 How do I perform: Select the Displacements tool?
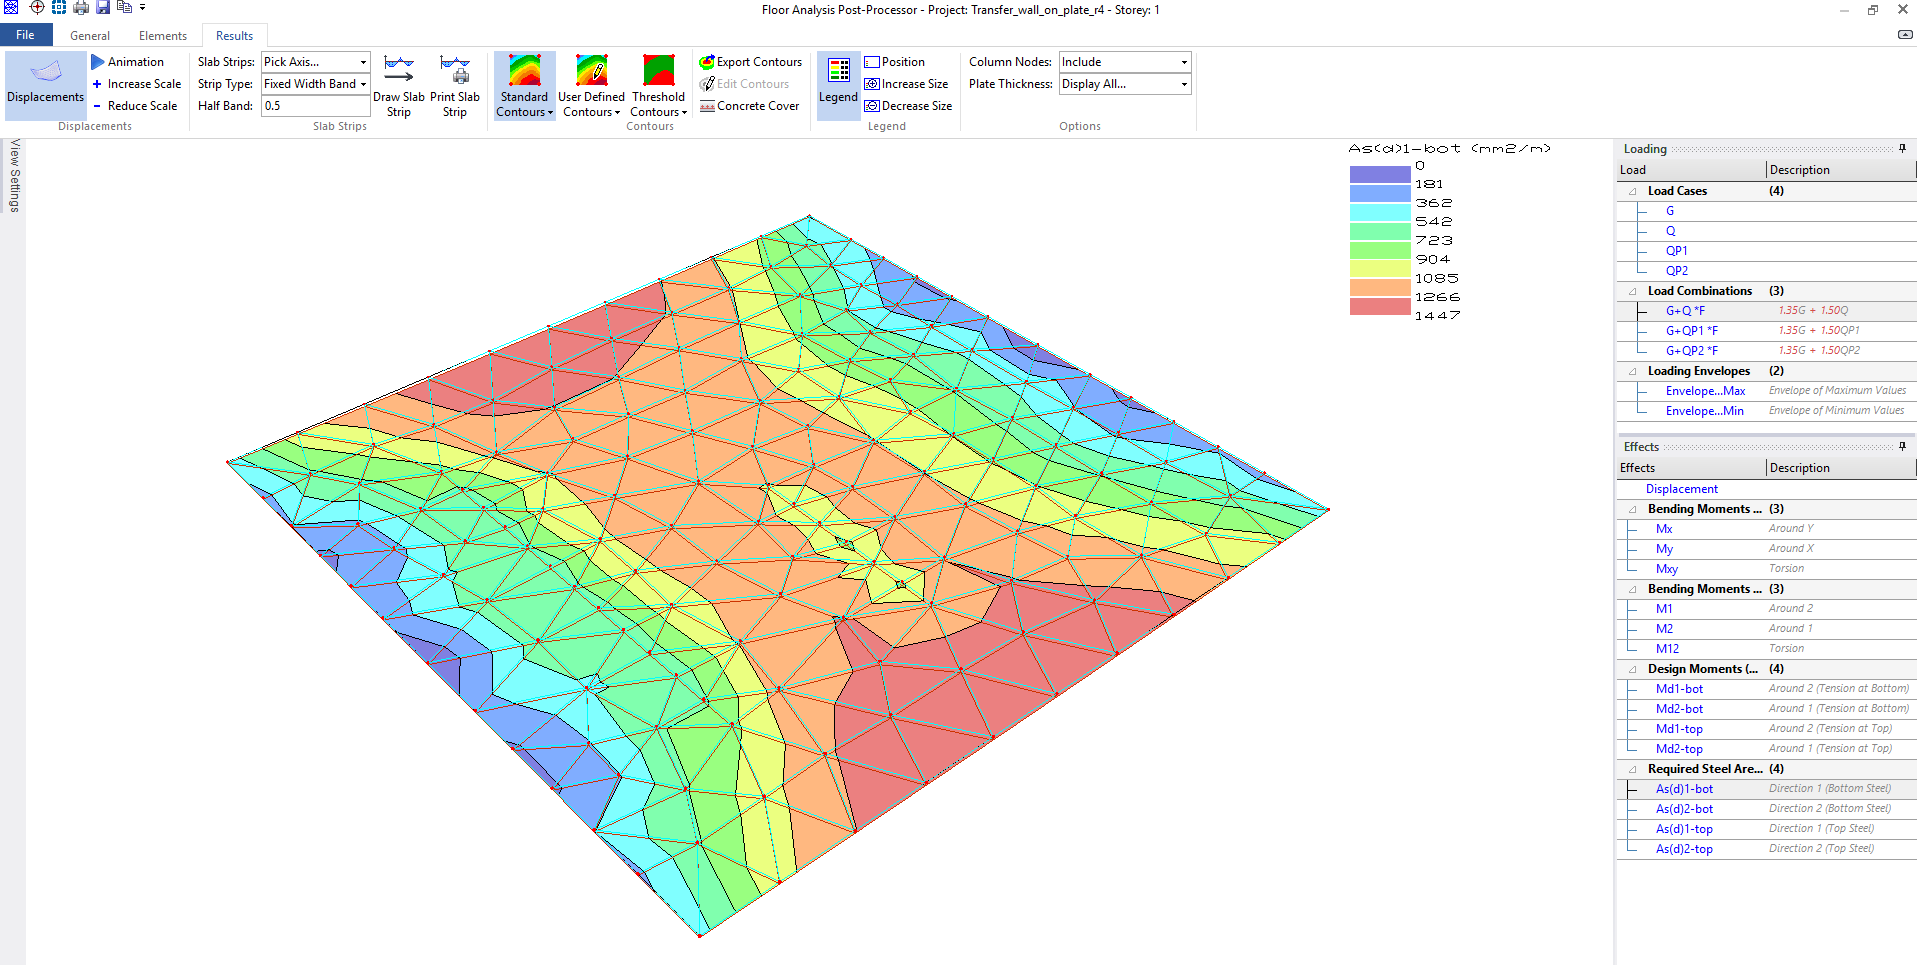coord(44,85)
